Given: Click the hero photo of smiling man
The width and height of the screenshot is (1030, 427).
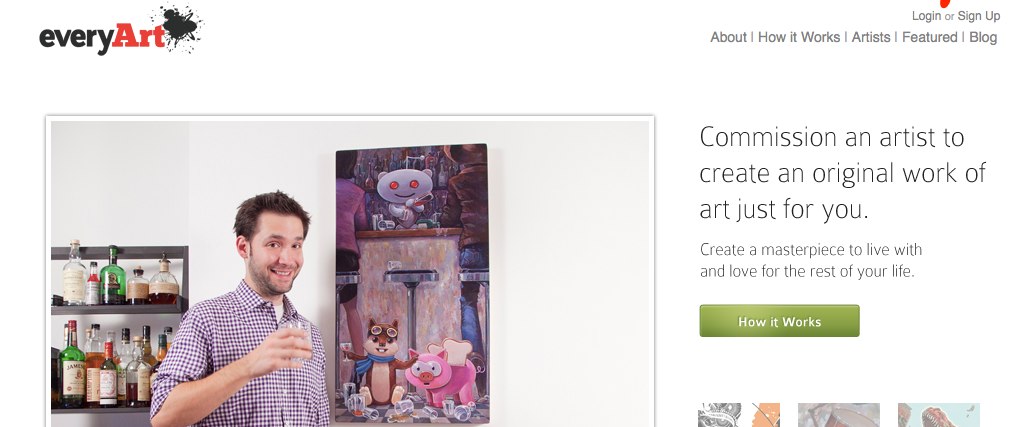Looking at the screenshot, I should pyautogui.click(x=350, y=273).
